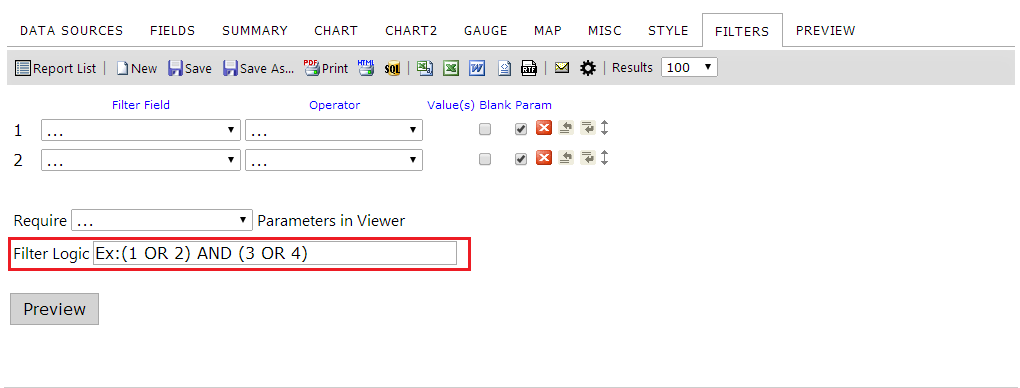The image size is (1020, 388).
Task: Export to Word document icon
Action: (x=477, y=68)
